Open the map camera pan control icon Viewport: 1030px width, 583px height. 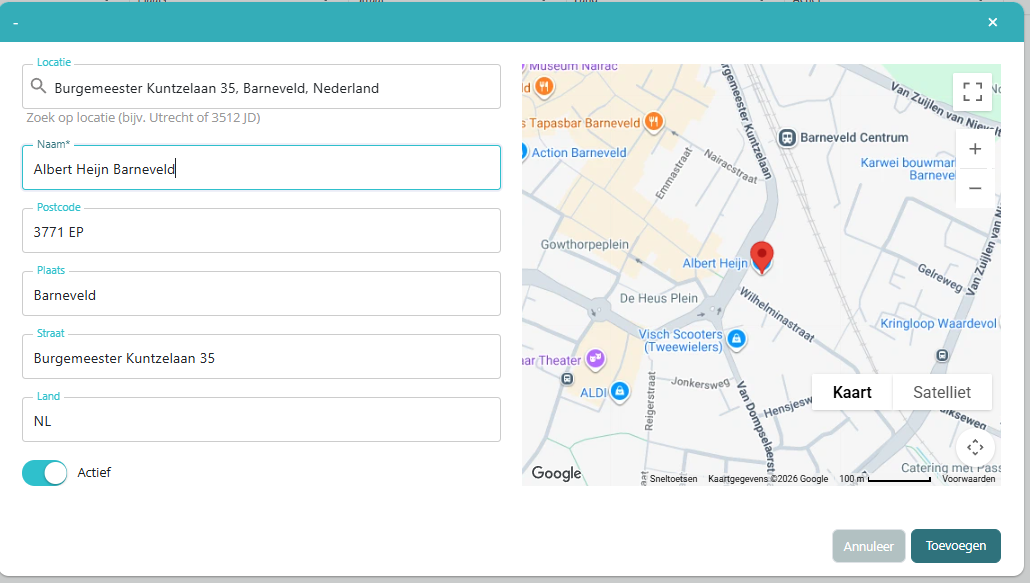pyautogui.click(x=975, y=448)
